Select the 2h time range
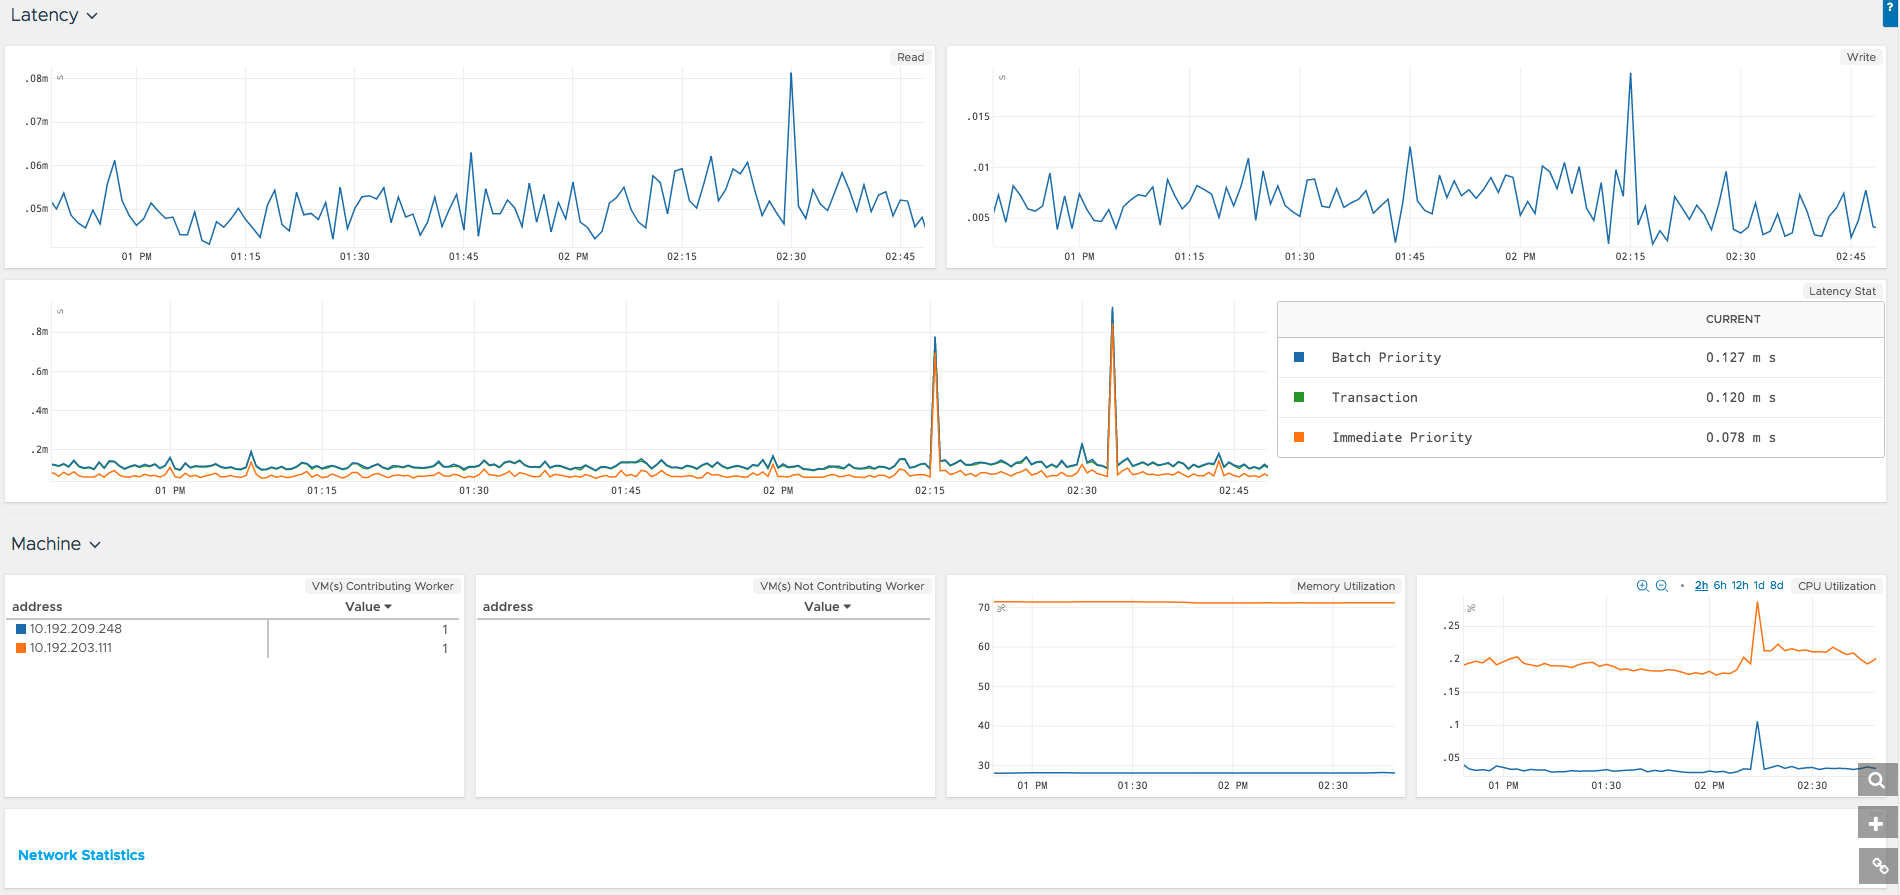The height and width of the screenshot is (895, 1900). pos(1701,586)
